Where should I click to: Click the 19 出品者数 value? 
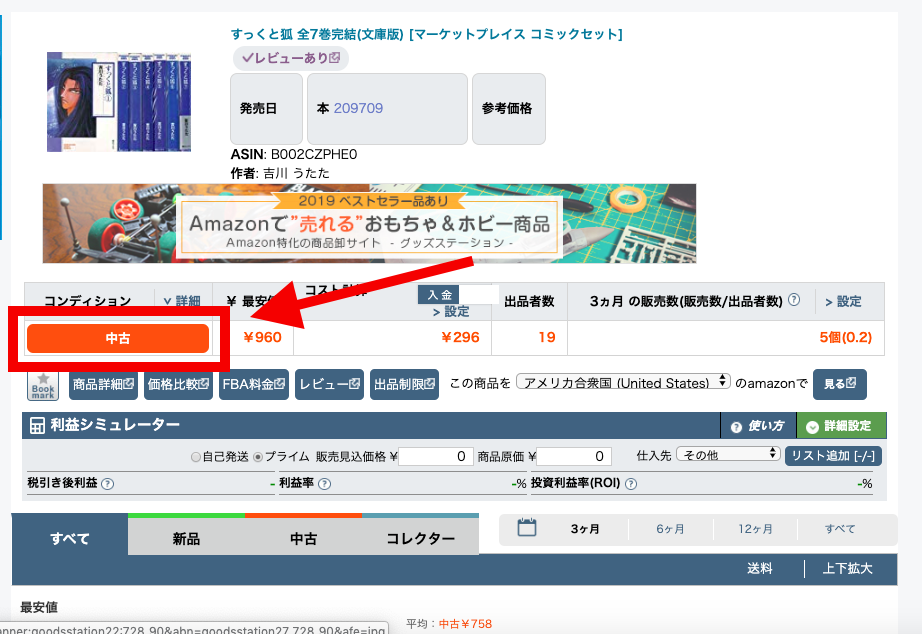[547, 338]
